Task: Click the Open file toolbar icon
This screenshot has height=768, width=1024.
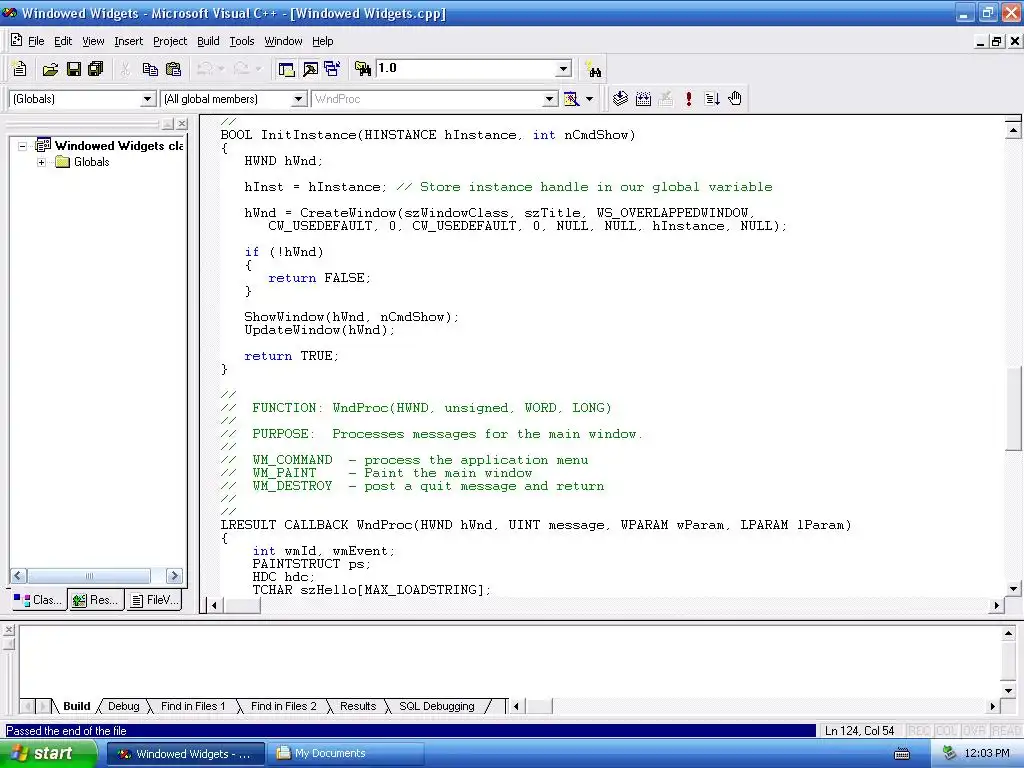Action: 50,69
